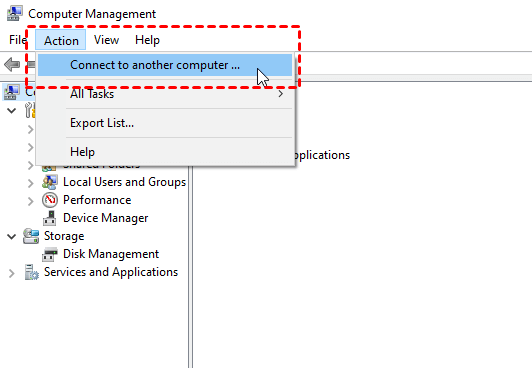
Task: Select Services and Applications tree item
Action: 111,272
